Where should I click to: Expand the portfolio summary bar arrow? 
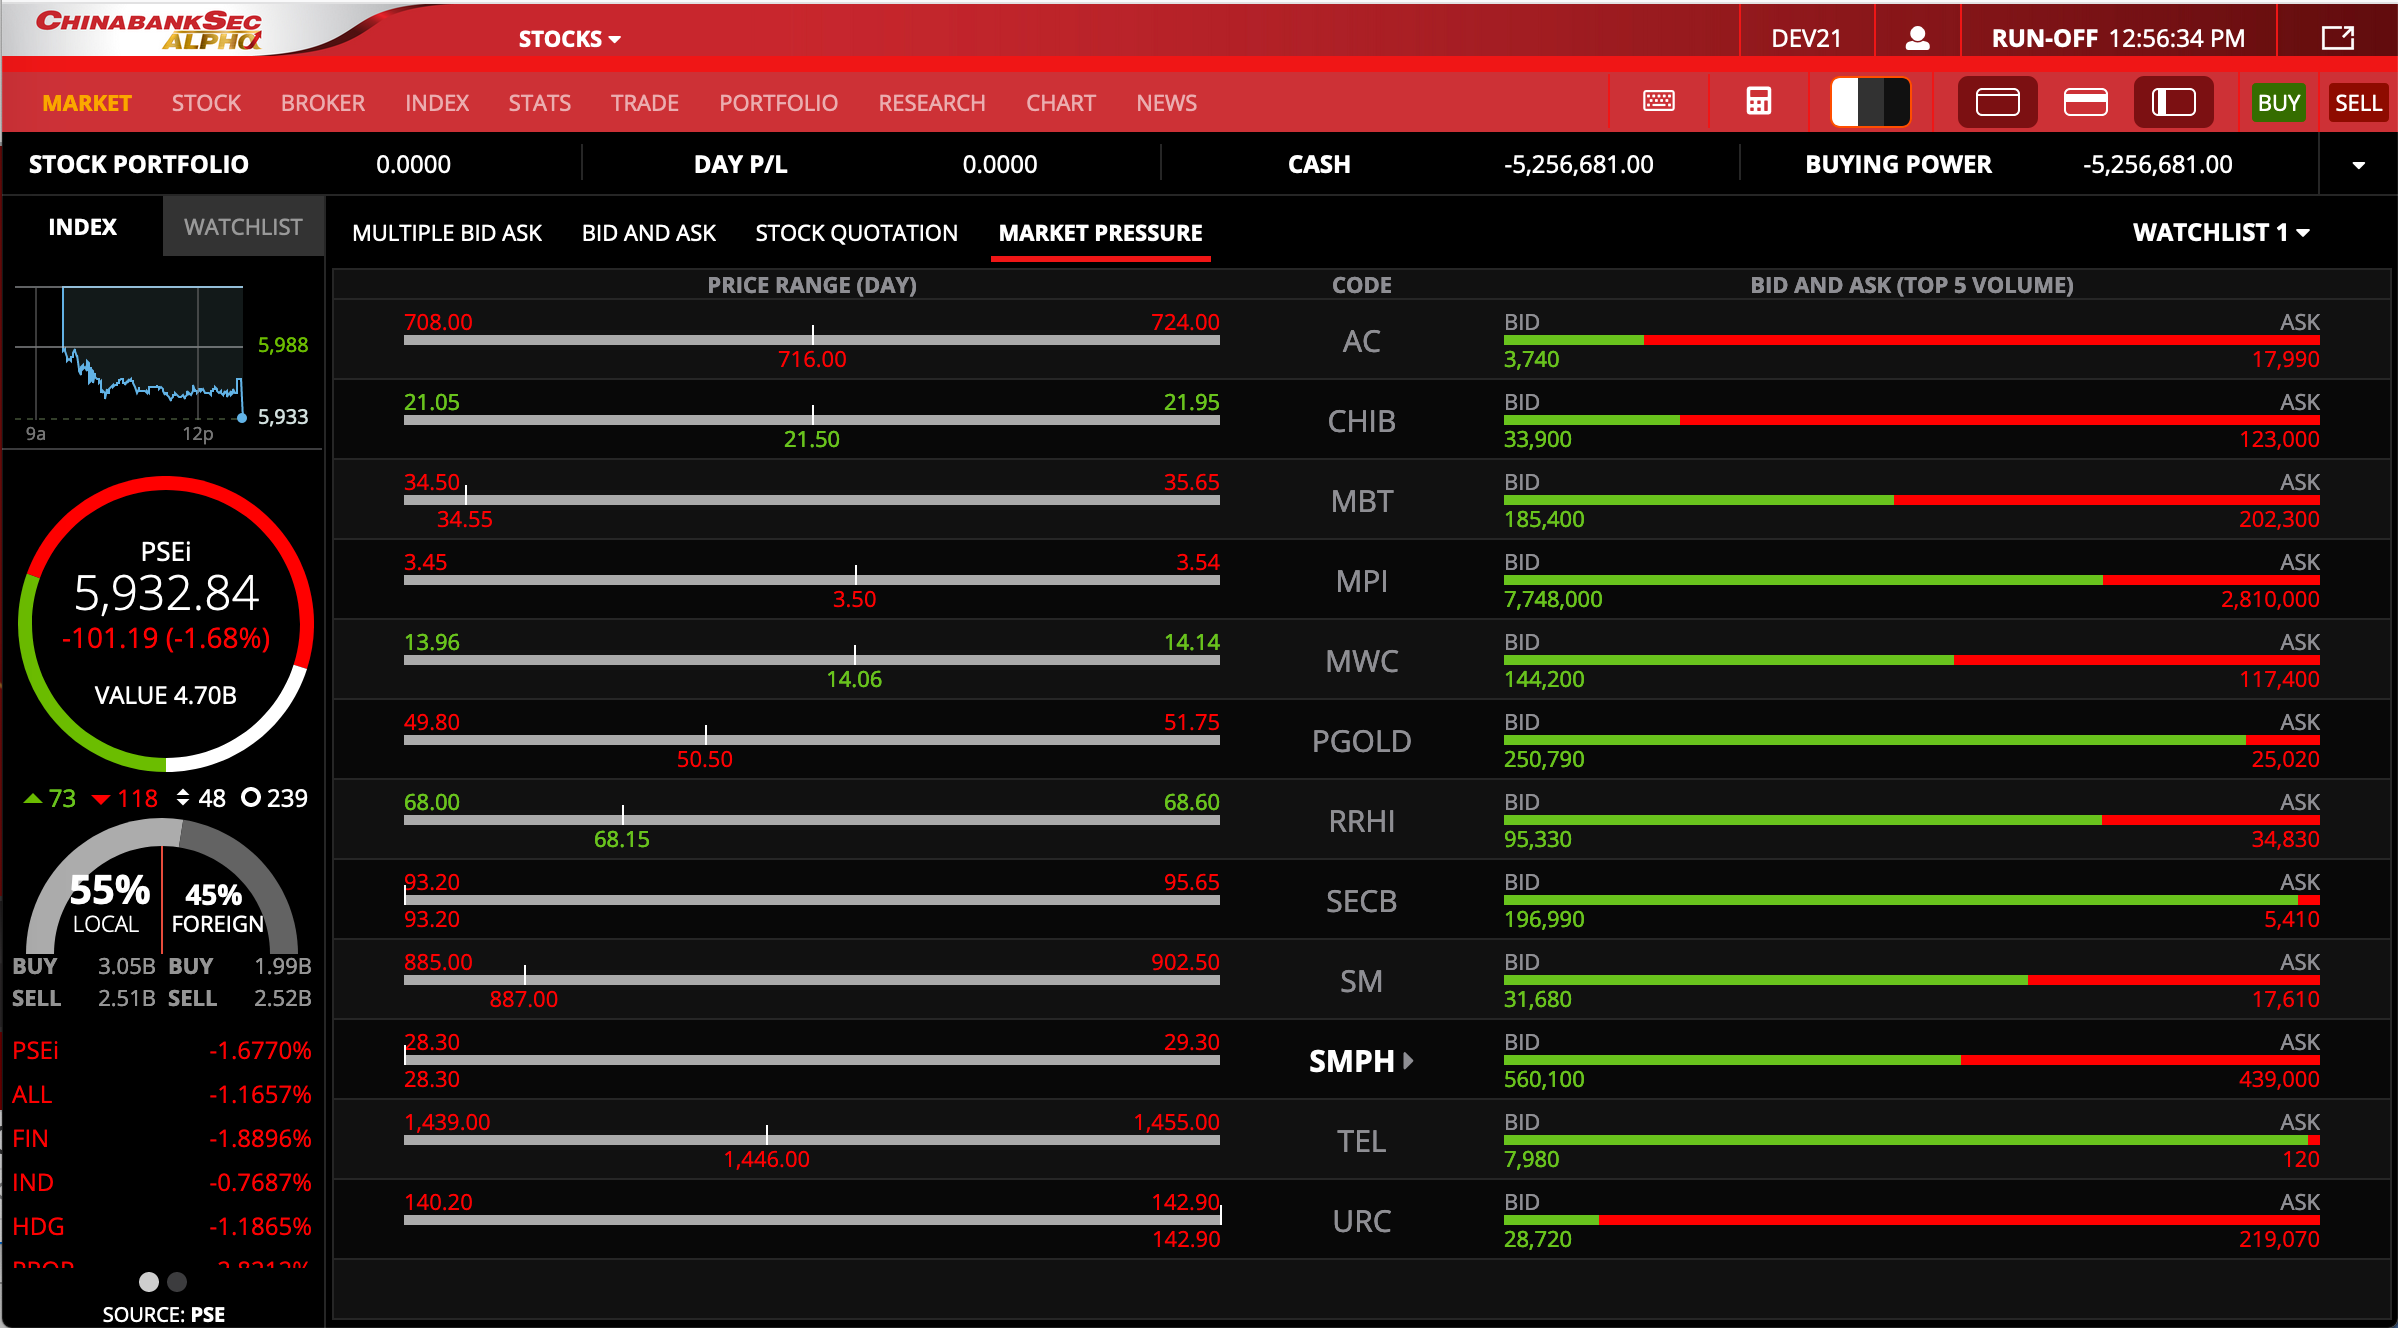coord(2358,165)
